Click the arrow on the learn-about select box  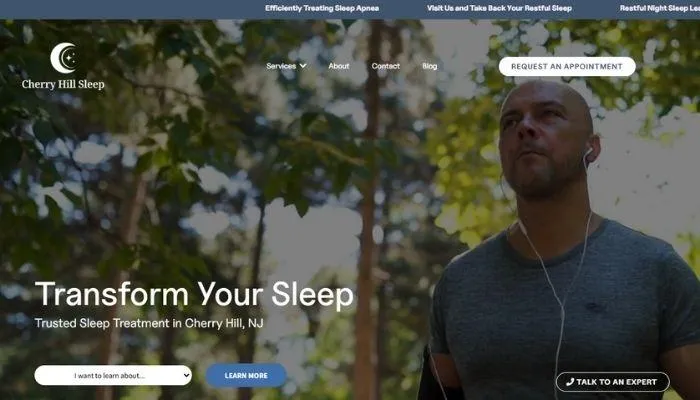pos(186,375)
